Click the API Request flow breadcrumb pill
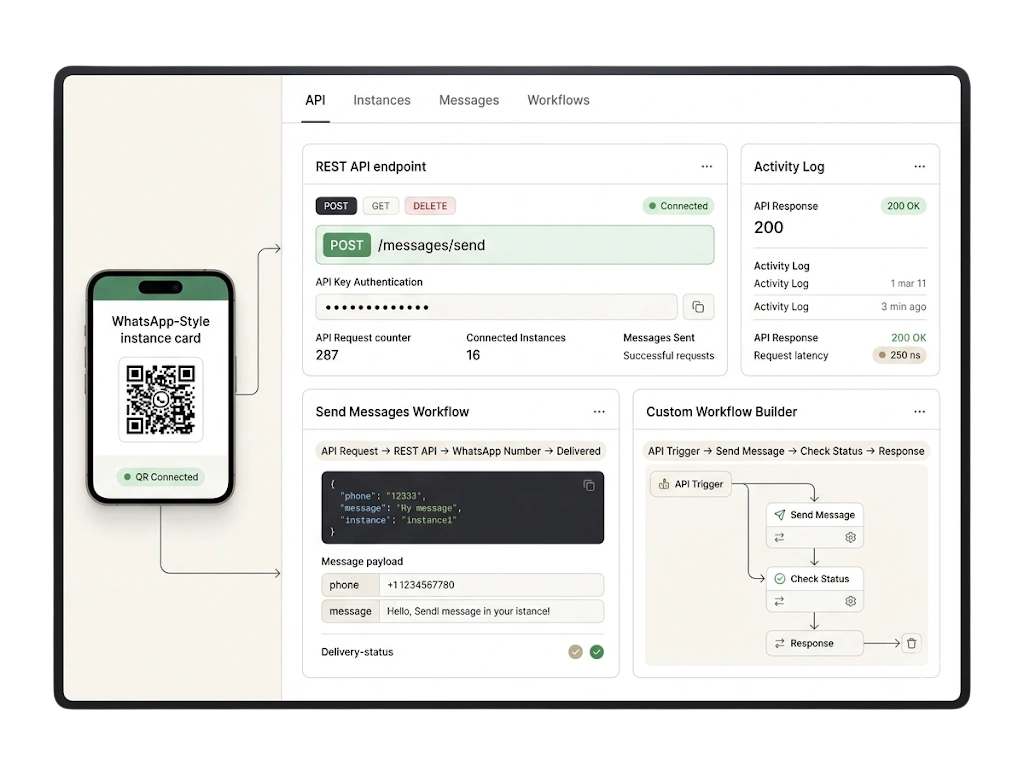This screenshot has width=1024, height=765. point(461,451)
